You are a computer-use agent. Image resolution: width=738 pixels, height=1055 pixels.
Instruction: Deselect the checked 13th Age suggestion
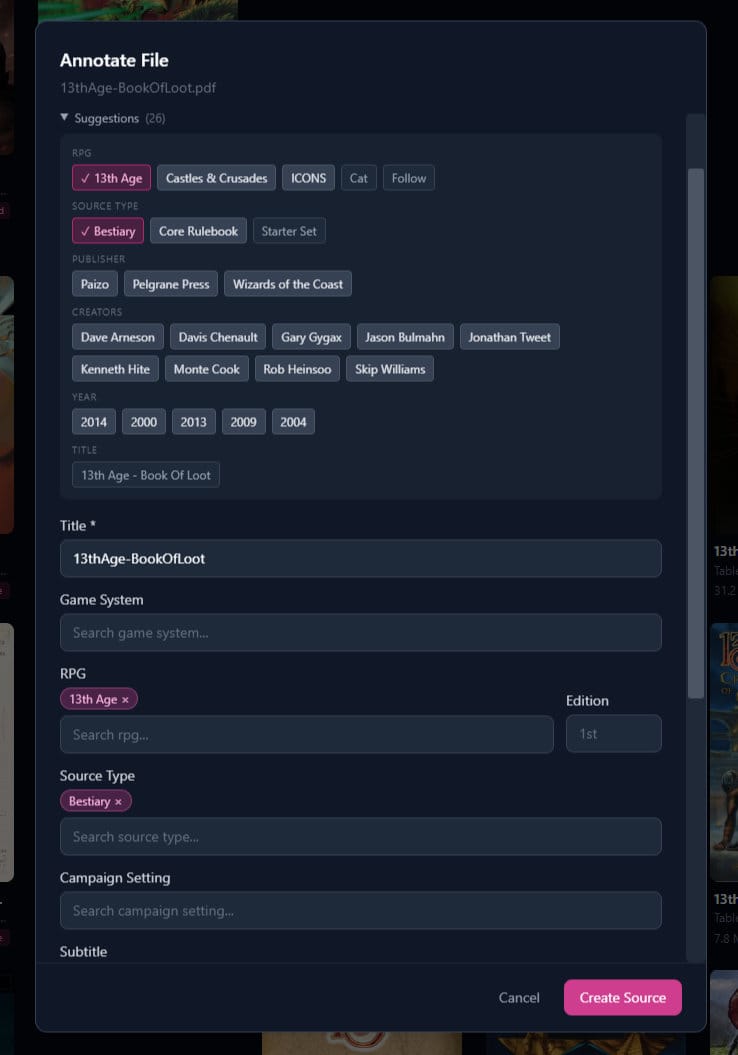click(111, 178)
